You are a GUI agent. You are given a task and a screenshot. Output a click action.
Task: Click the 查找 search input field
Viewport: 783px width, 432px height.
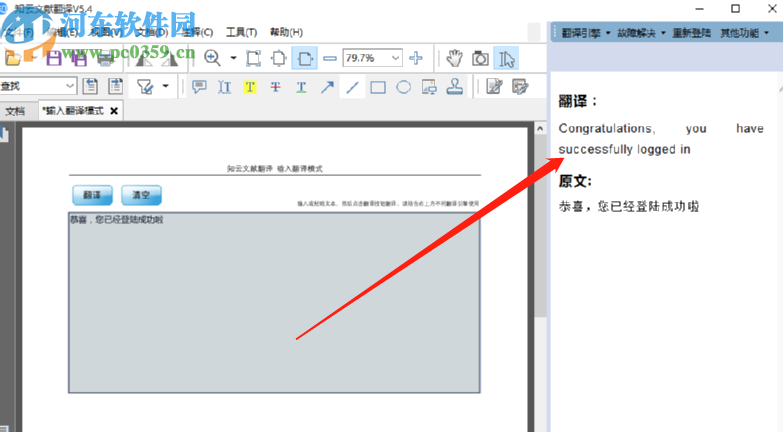[x=32, y=86]
